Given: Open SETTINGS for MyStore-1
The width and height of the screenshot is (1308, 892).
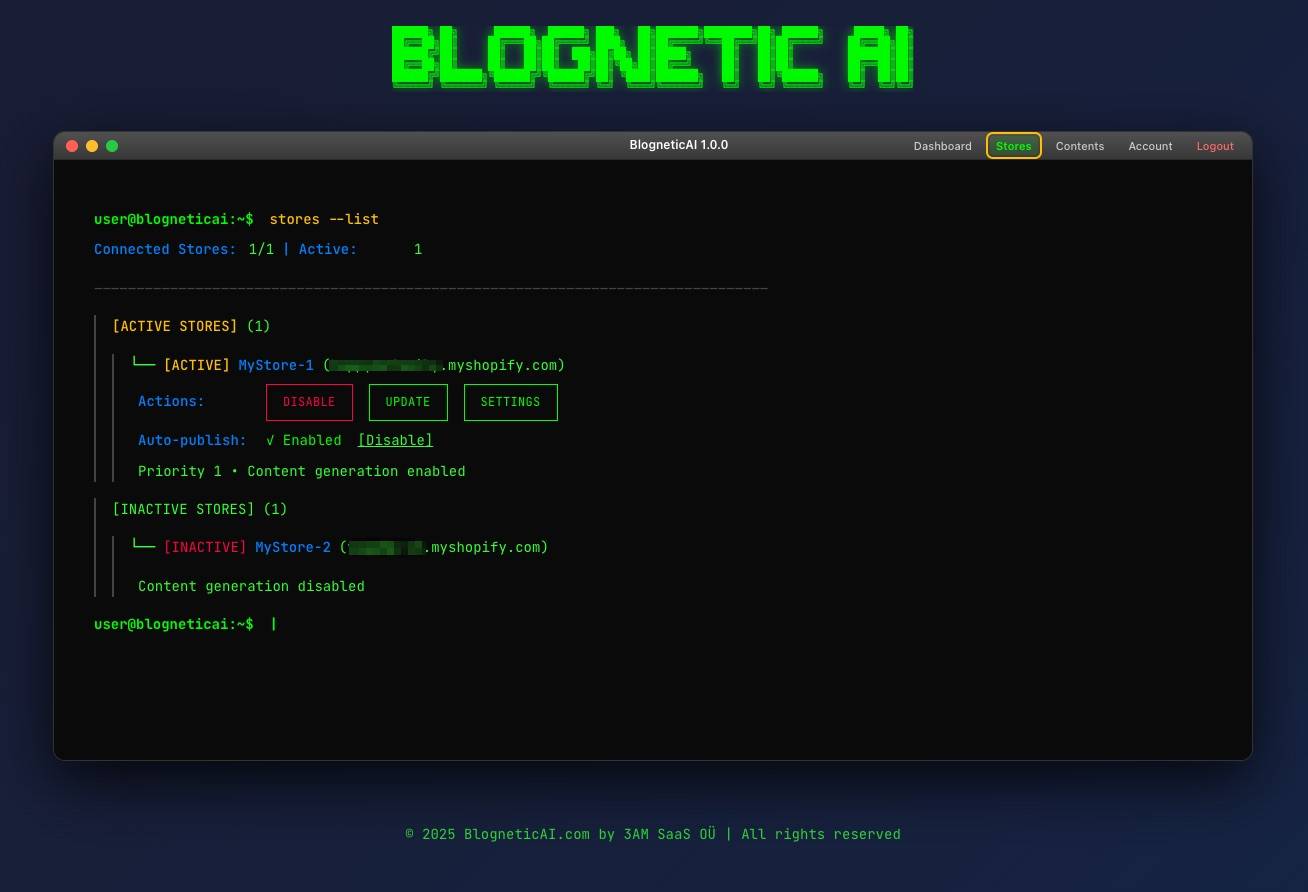Looking at the screenshot, I should [510, 402].
